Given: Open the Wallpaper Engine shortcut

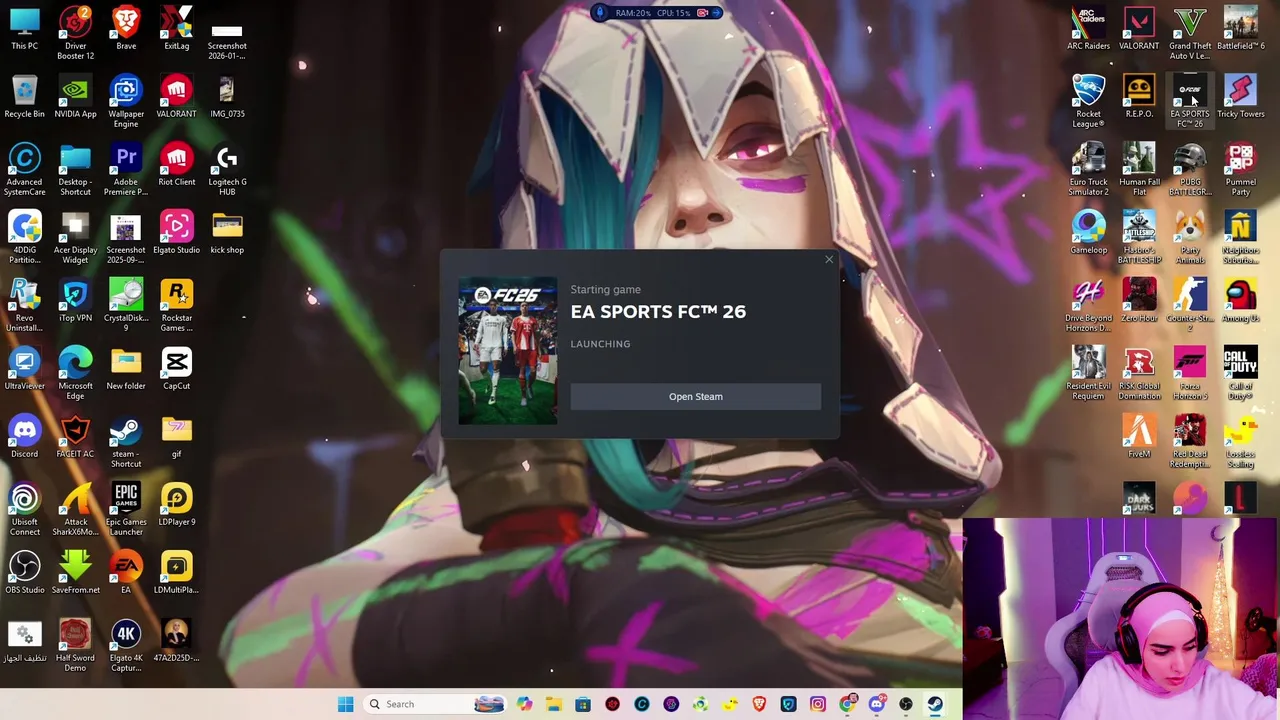Looking at the screenshot, I should click(126, 101).
